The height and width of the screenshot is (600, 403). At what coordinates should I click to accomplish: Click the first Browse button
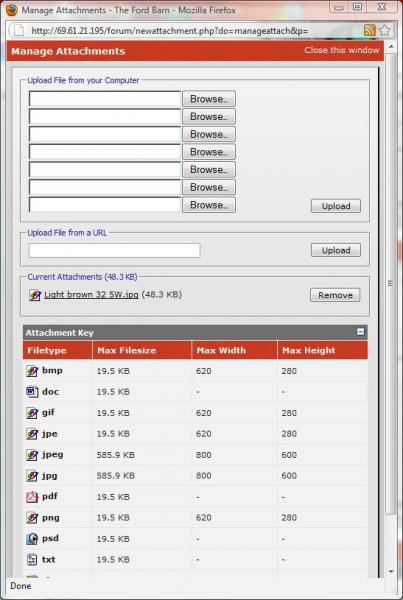pos(209,99)
